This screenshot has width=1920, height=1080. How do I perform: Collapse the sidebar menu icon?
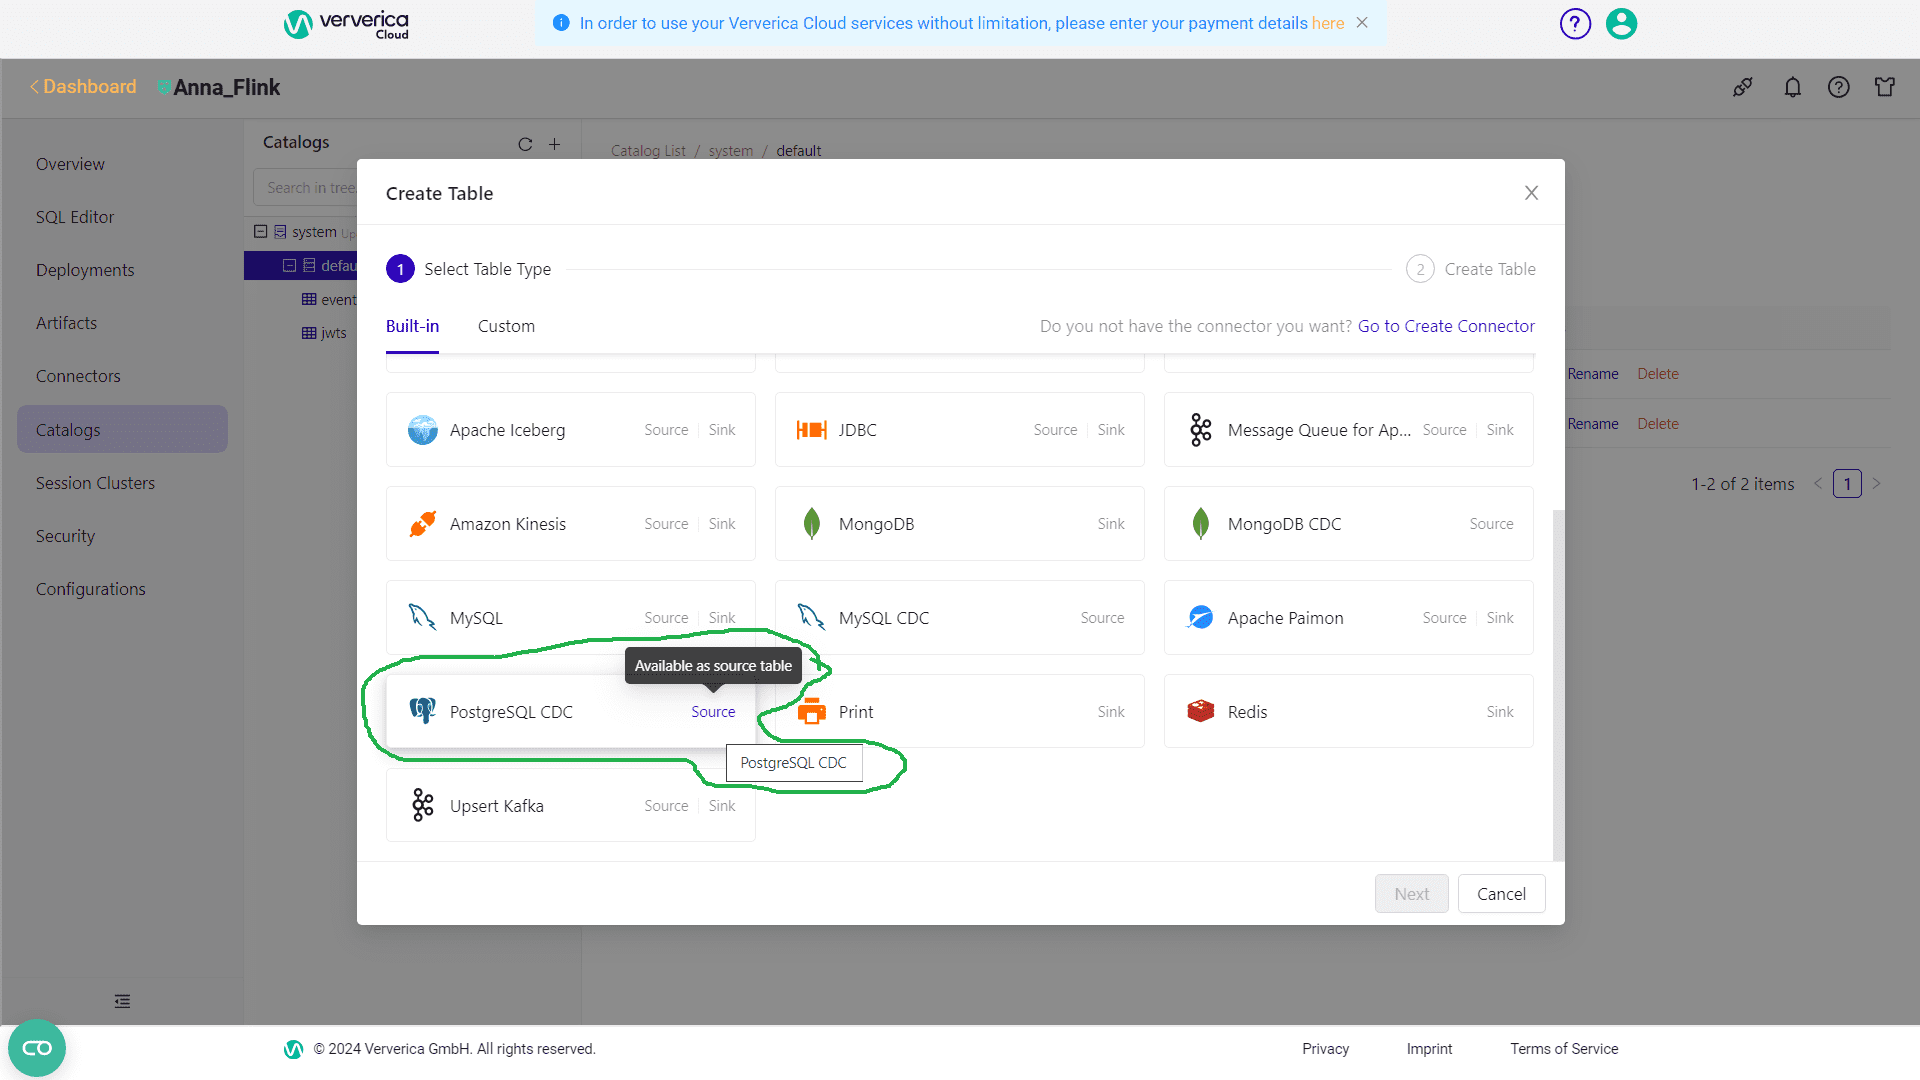click(122, 1001)
